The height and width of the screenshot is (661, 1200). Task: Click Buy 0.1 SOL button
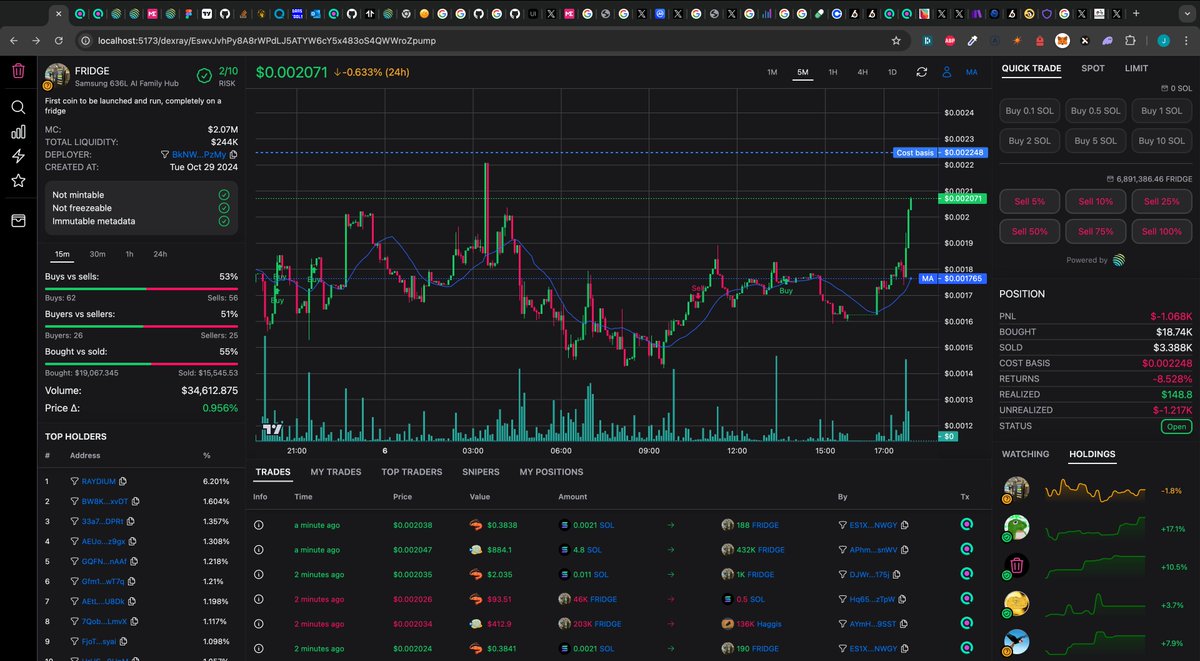pyautogui.click(x=1030, y=111)
